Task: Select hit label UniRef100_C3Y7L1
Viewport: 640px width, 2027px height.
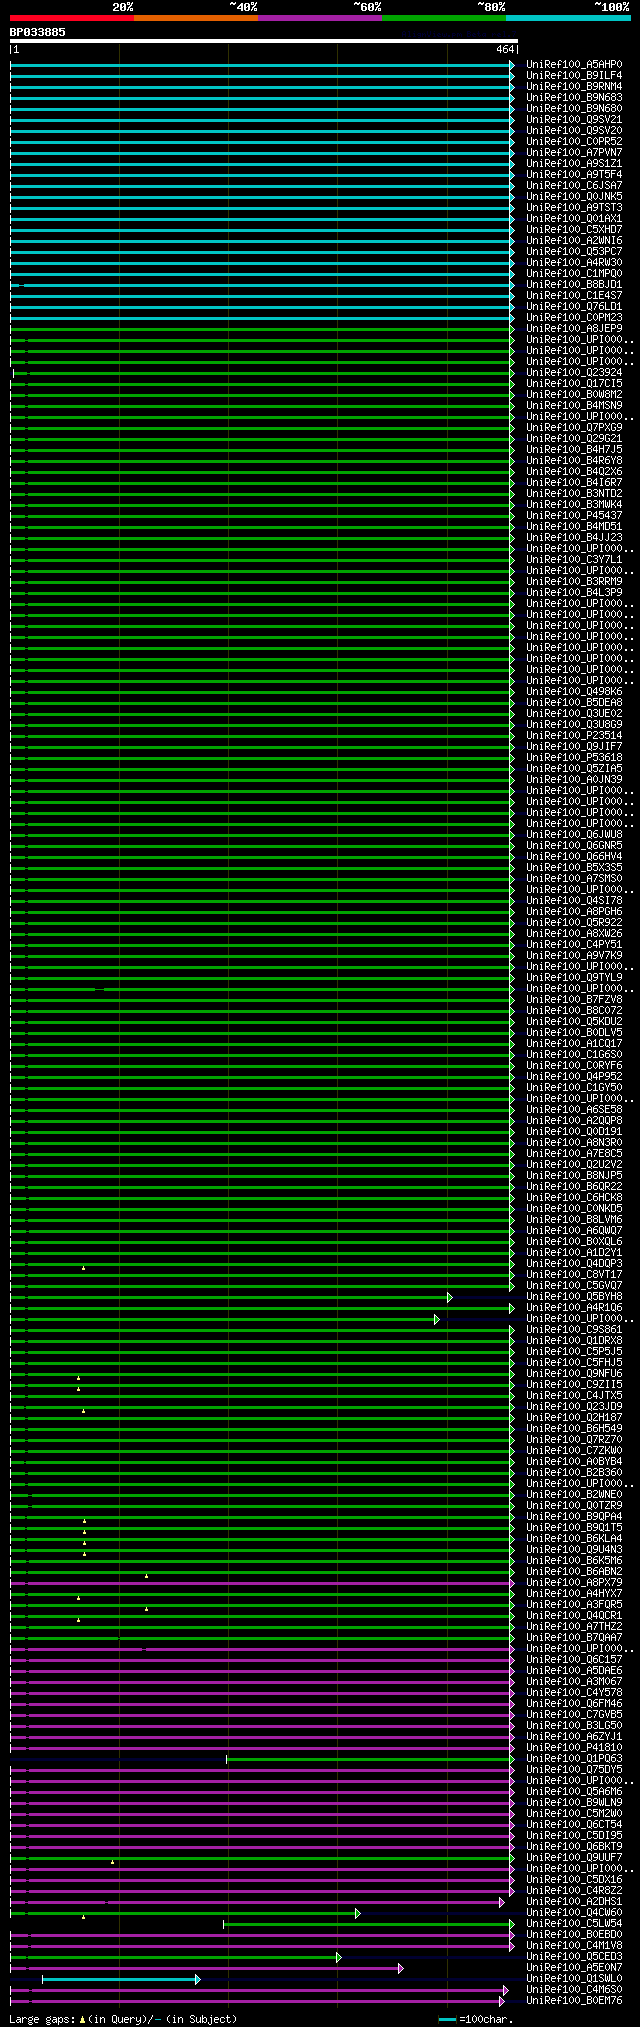Action: click(574, 560)
